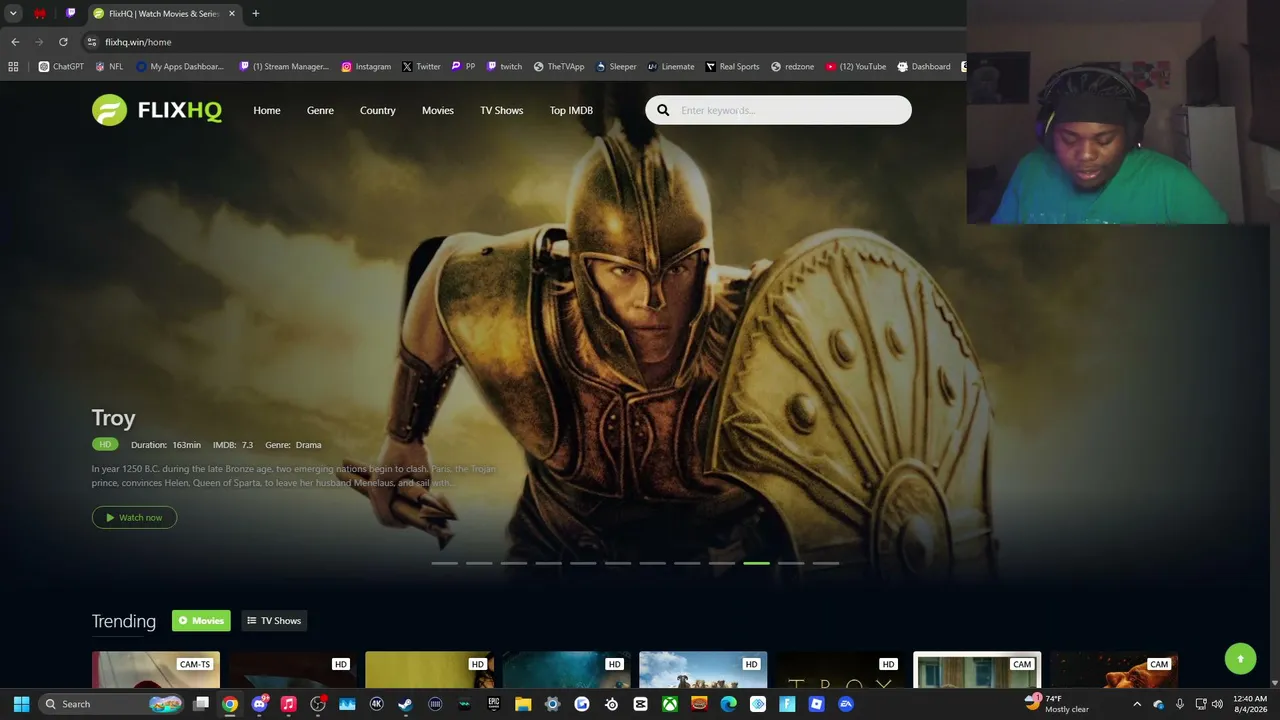1280x720 pixels.
Task: Open the Windows Start menu
Action: (21, 704)
